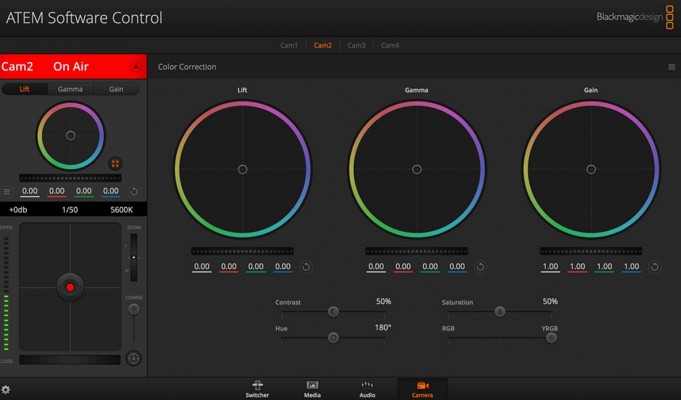Viewport: 681px width, 400px height.
Task: Click the Zoom rocker control
Action: [134, 258]
